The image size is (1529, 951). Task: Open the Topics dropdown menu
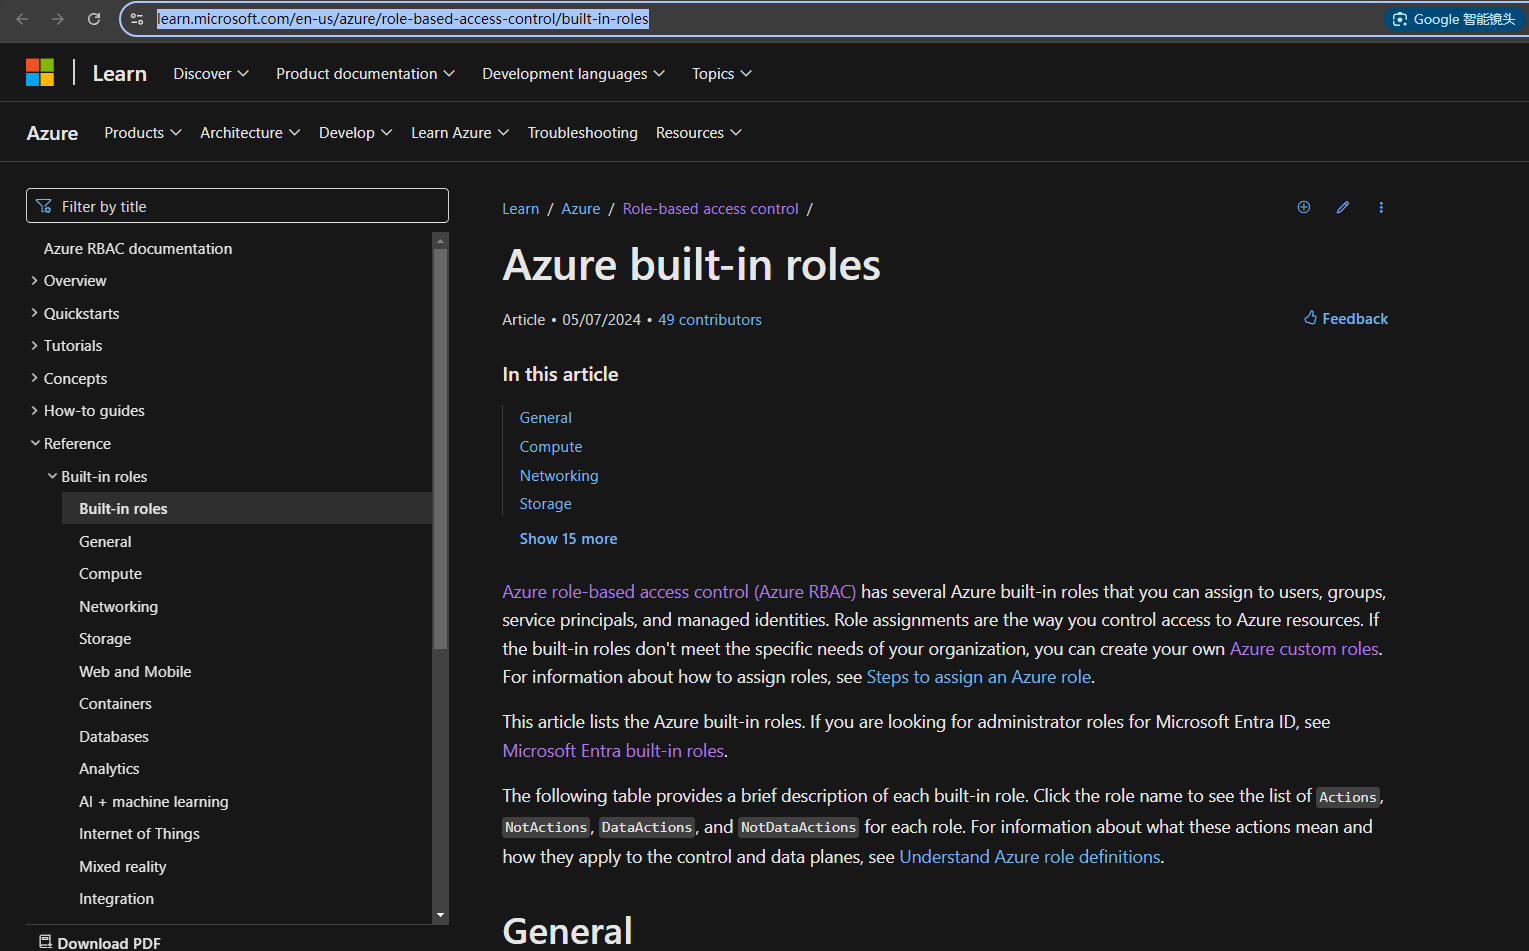coord(722,74)
